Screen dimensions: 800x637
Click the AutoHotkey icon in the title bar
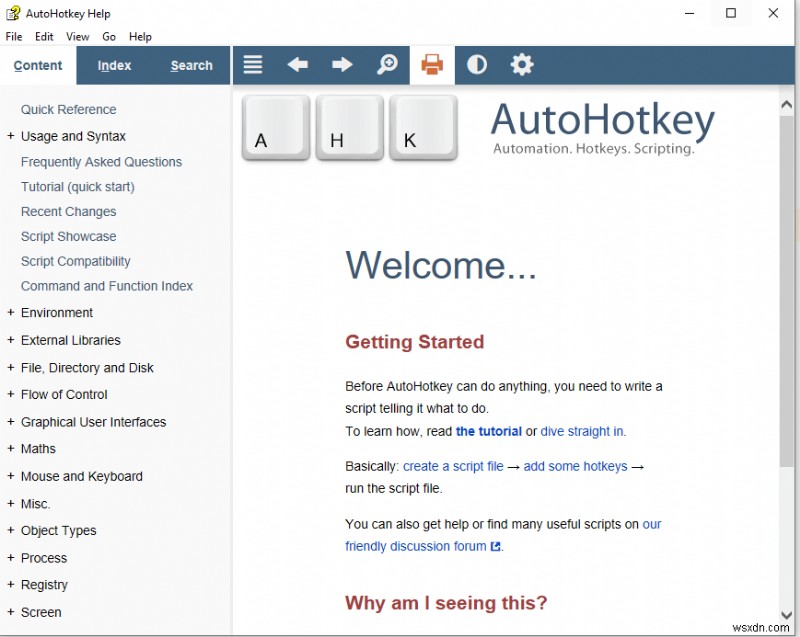(11, 13)
